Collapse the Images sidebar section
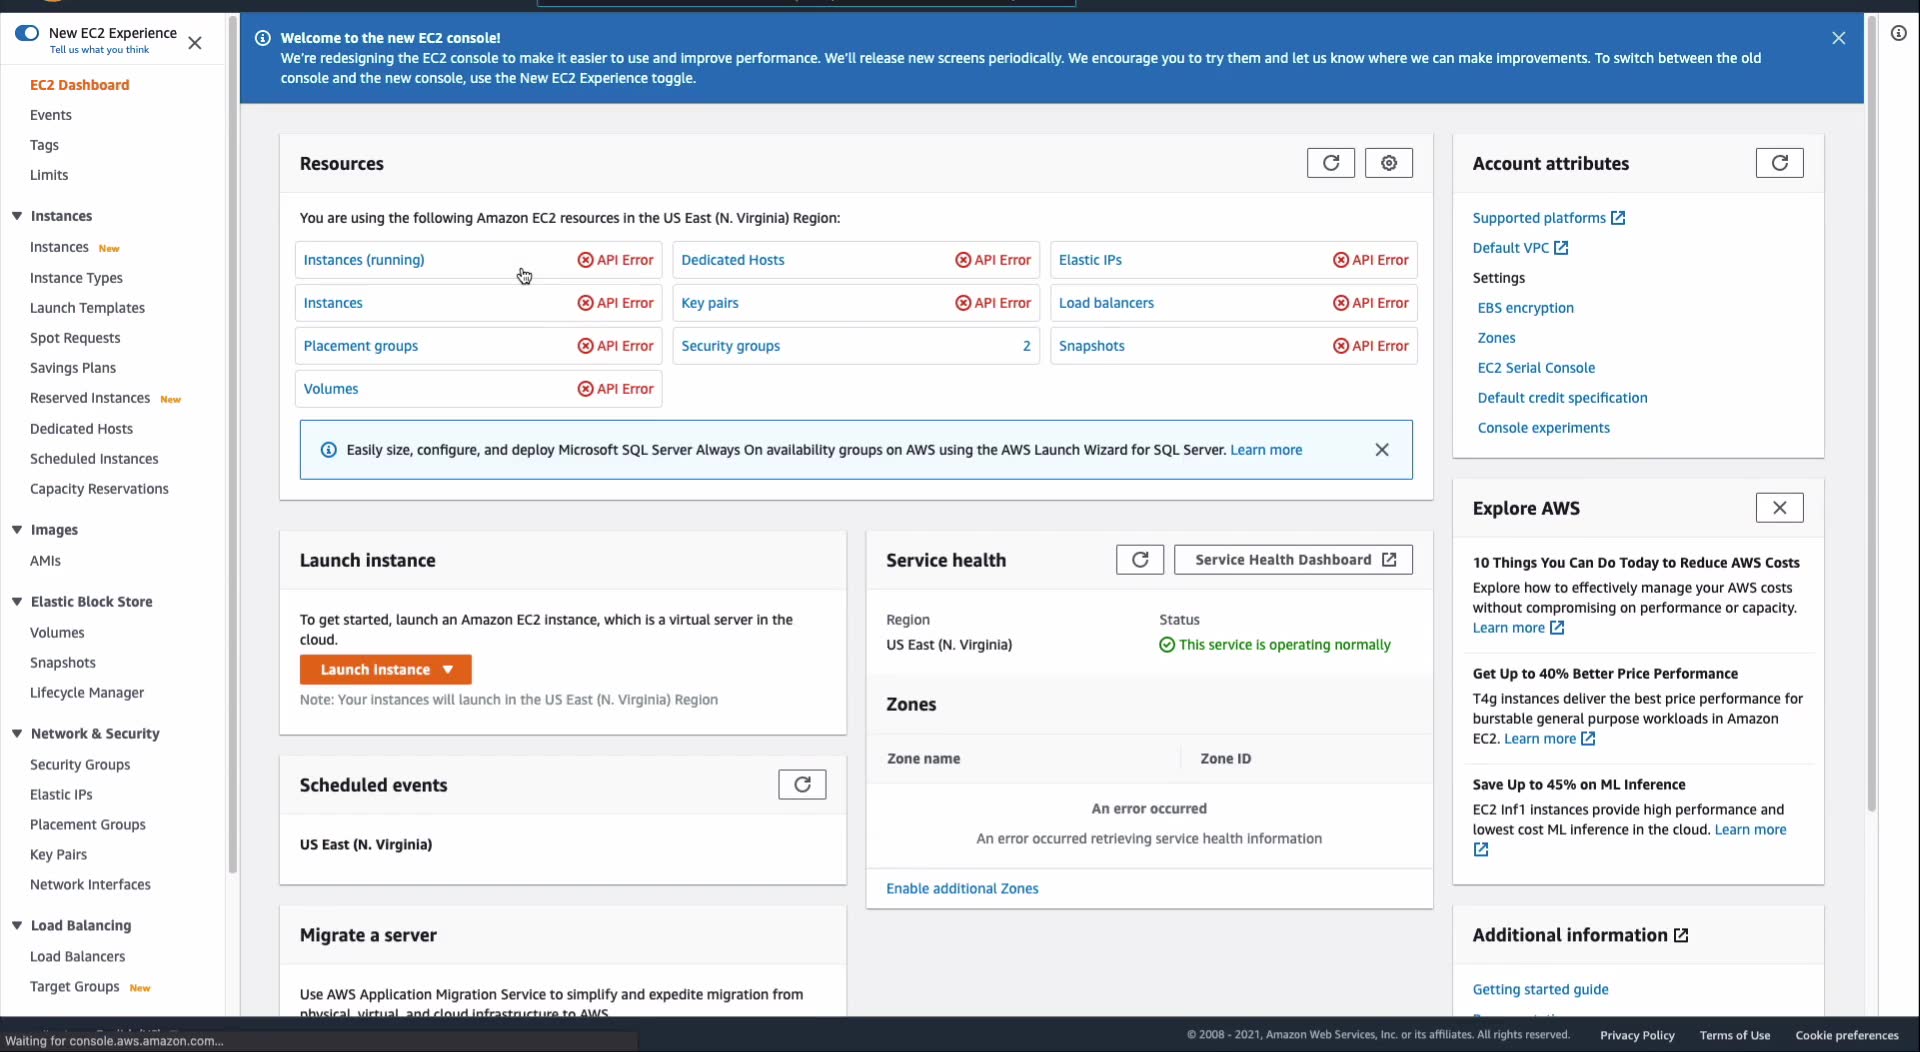 point(17,530)
